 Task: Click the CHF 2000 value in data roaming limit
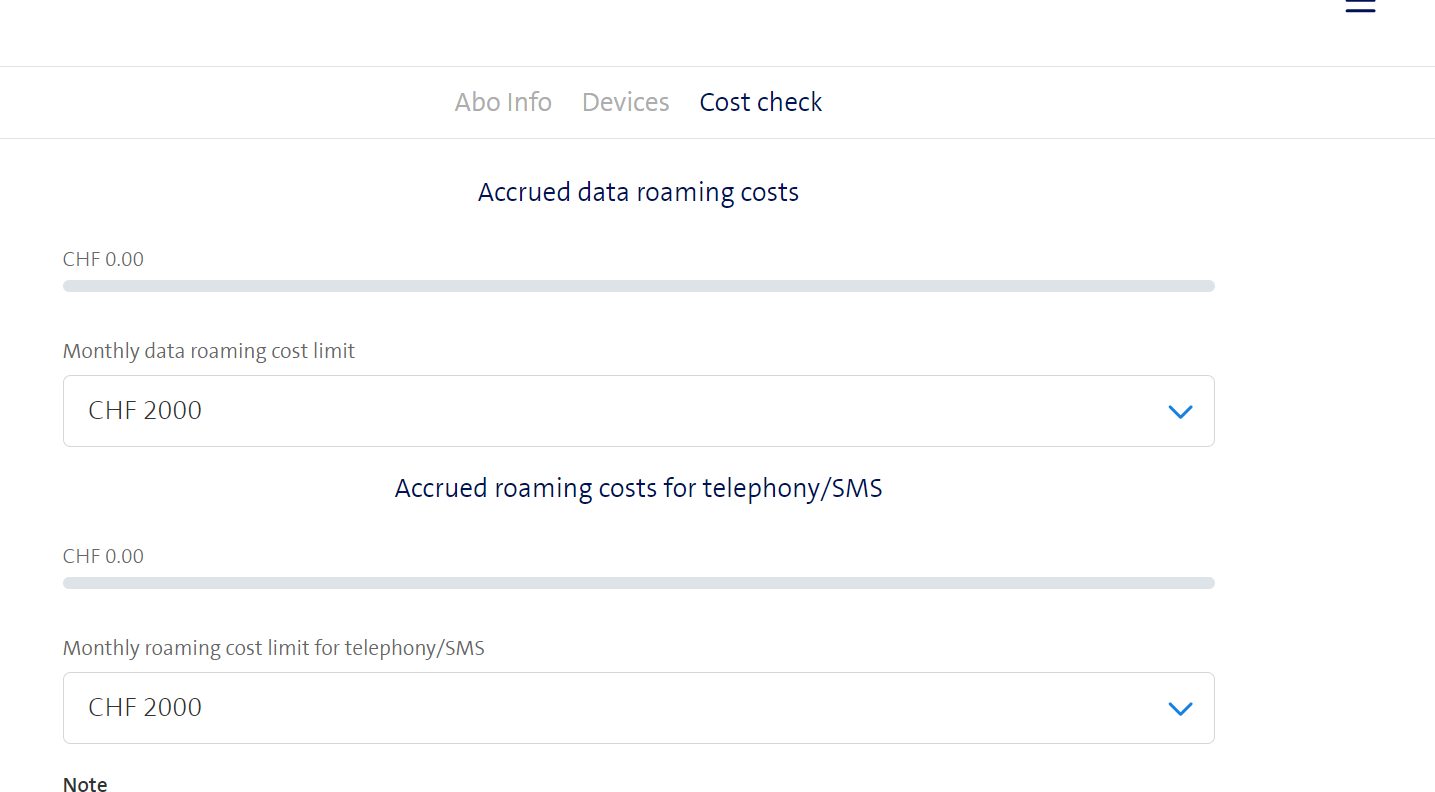tap(145, 411)
